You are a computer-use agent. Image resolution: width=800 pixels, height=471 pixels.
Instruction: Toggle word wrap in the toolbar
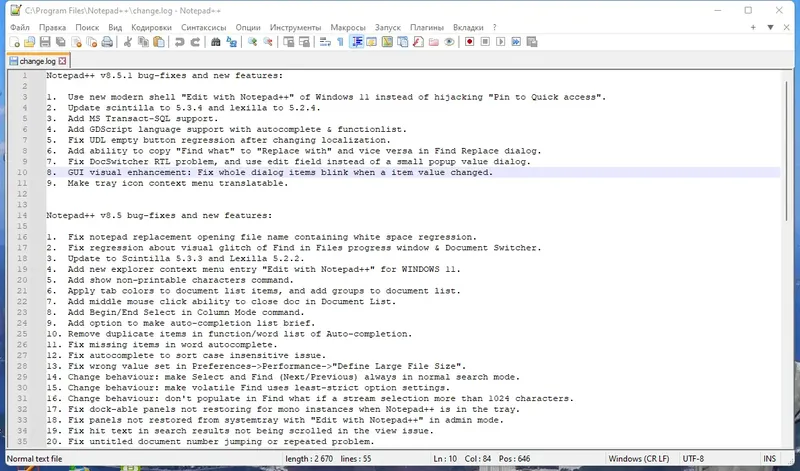pos(325,42)
